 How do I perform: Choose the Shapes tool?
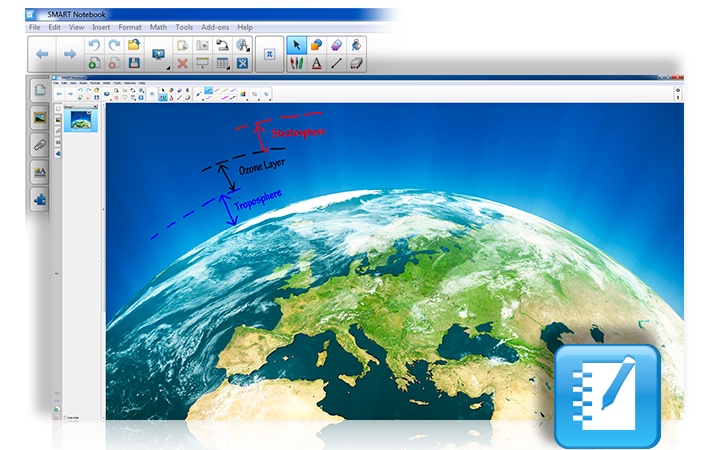[316, 45]
